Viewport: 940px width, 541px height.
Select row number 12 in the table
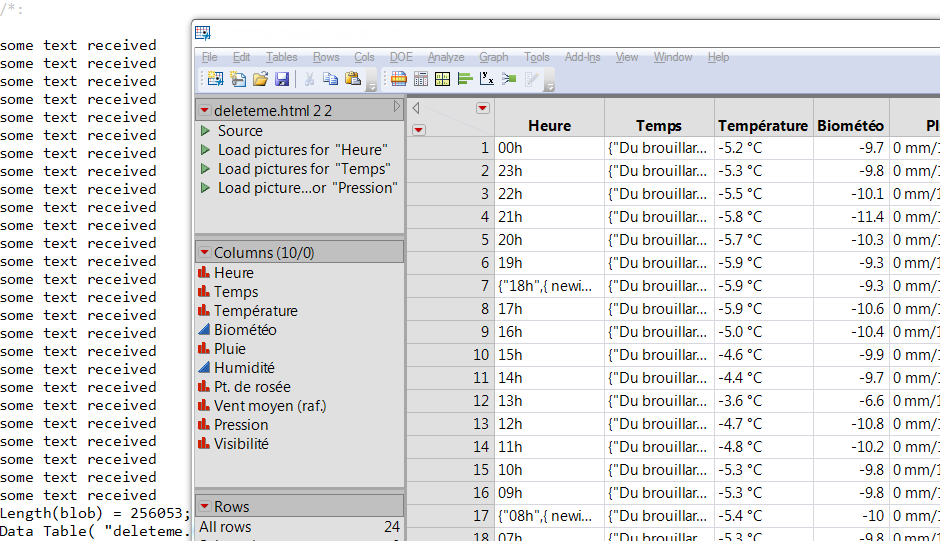pos(451,401)
